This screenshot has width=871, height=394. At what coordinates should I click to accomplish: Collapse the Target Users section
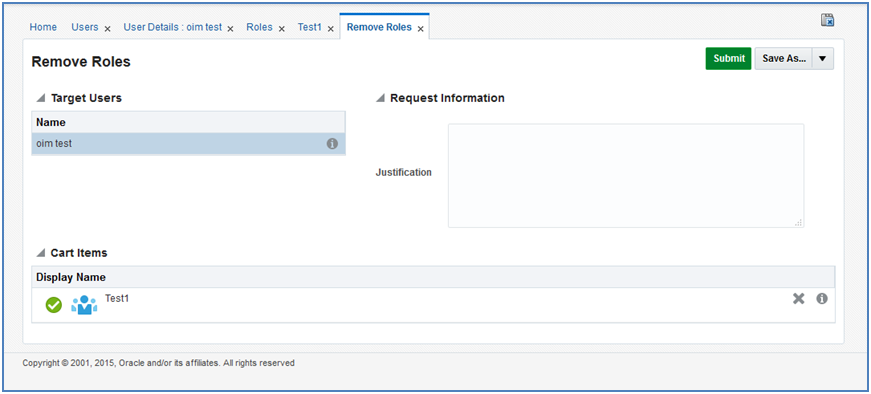41,98
